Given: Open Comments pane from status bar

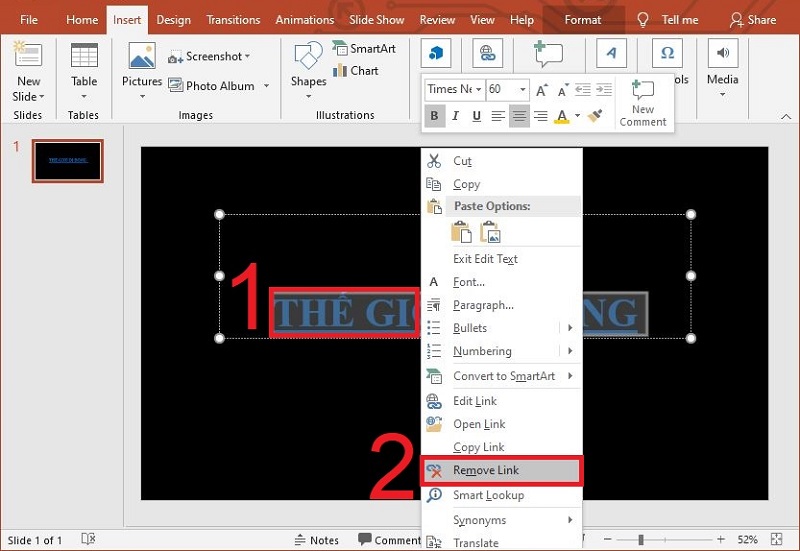Looking at the screenshot, I should click(x=389, y=540).
